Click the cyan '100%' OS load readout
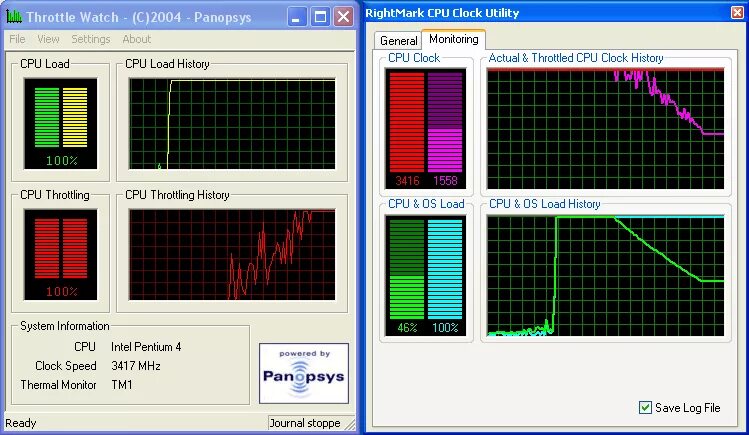749x435 pixels. (445, 328)
